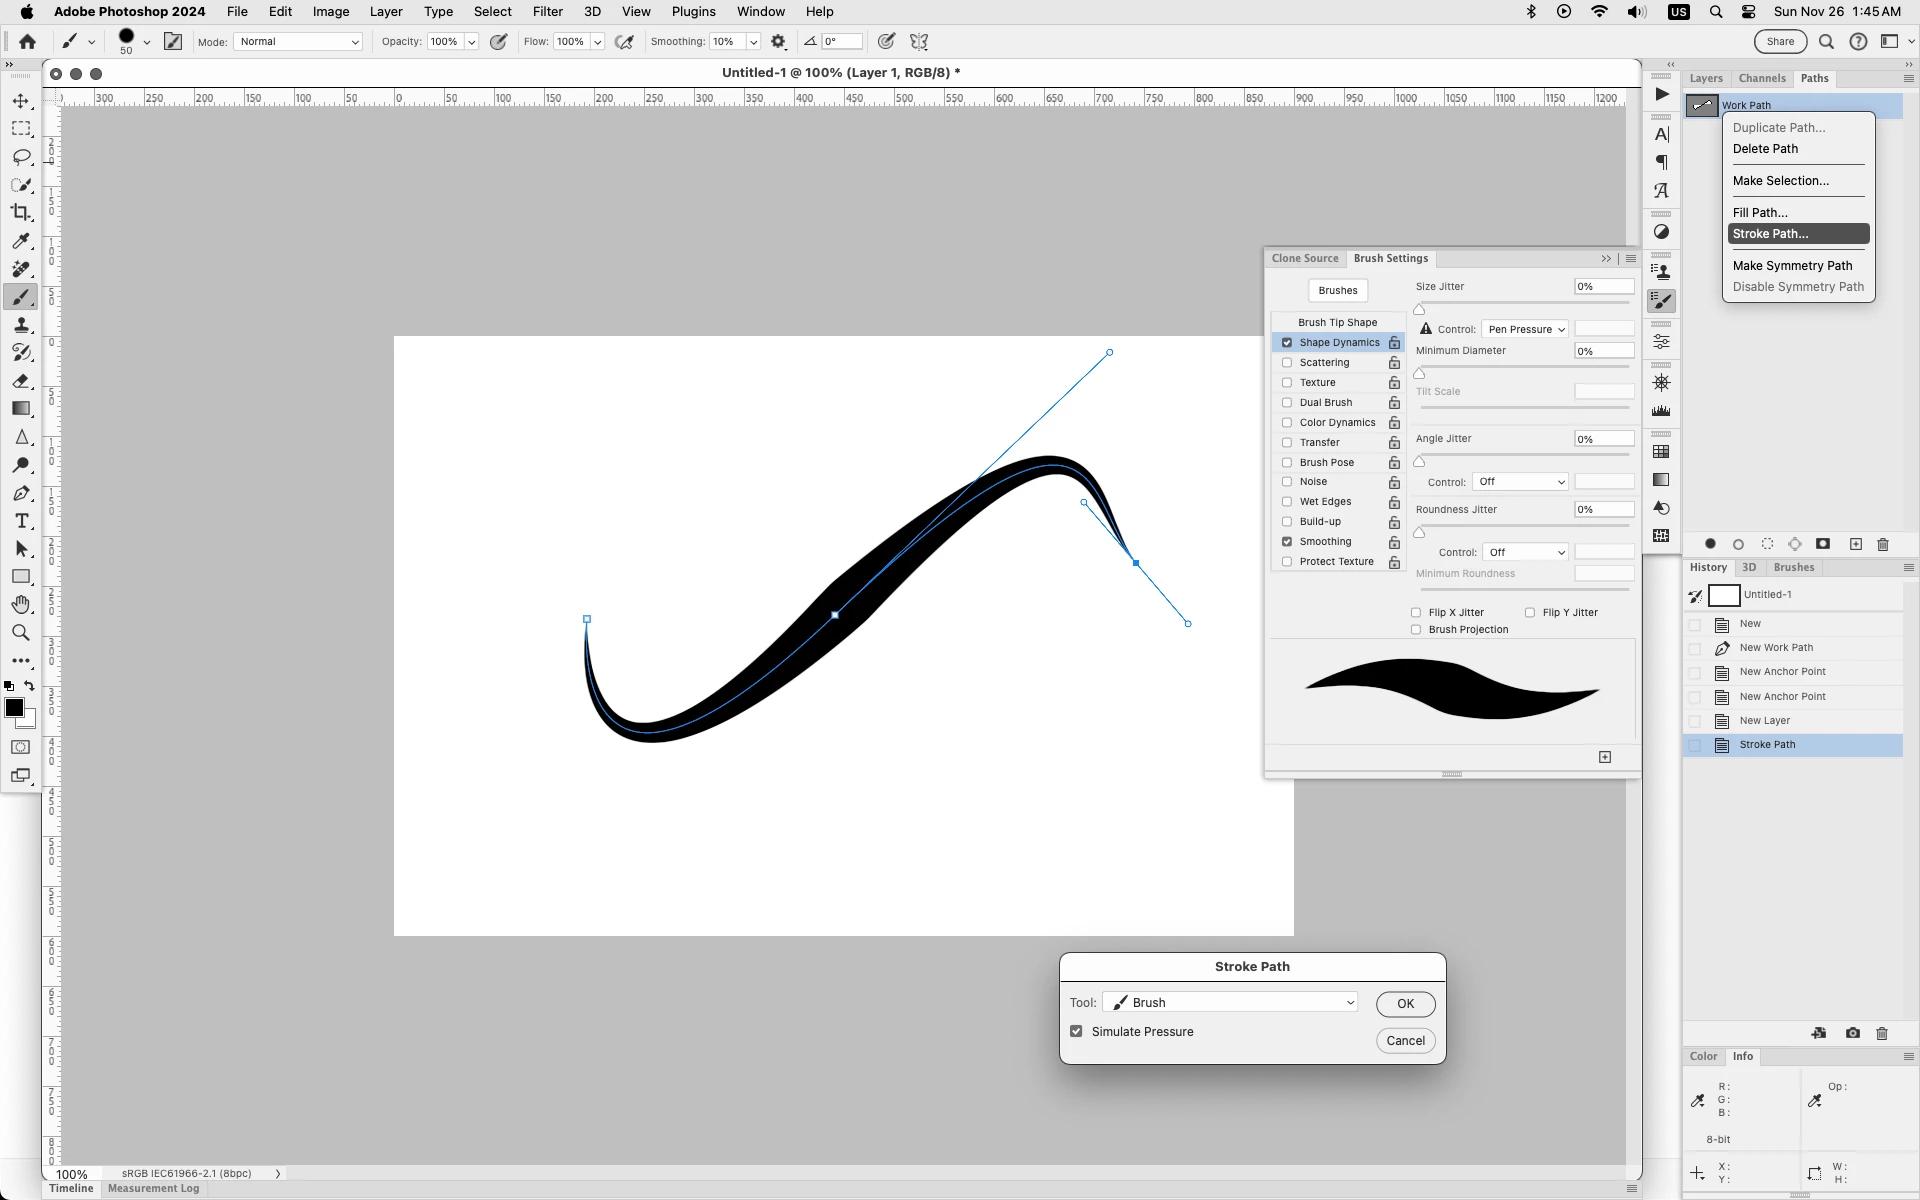
Task: Click the Lasso tool icon
Action: click(x=21, y=157)
